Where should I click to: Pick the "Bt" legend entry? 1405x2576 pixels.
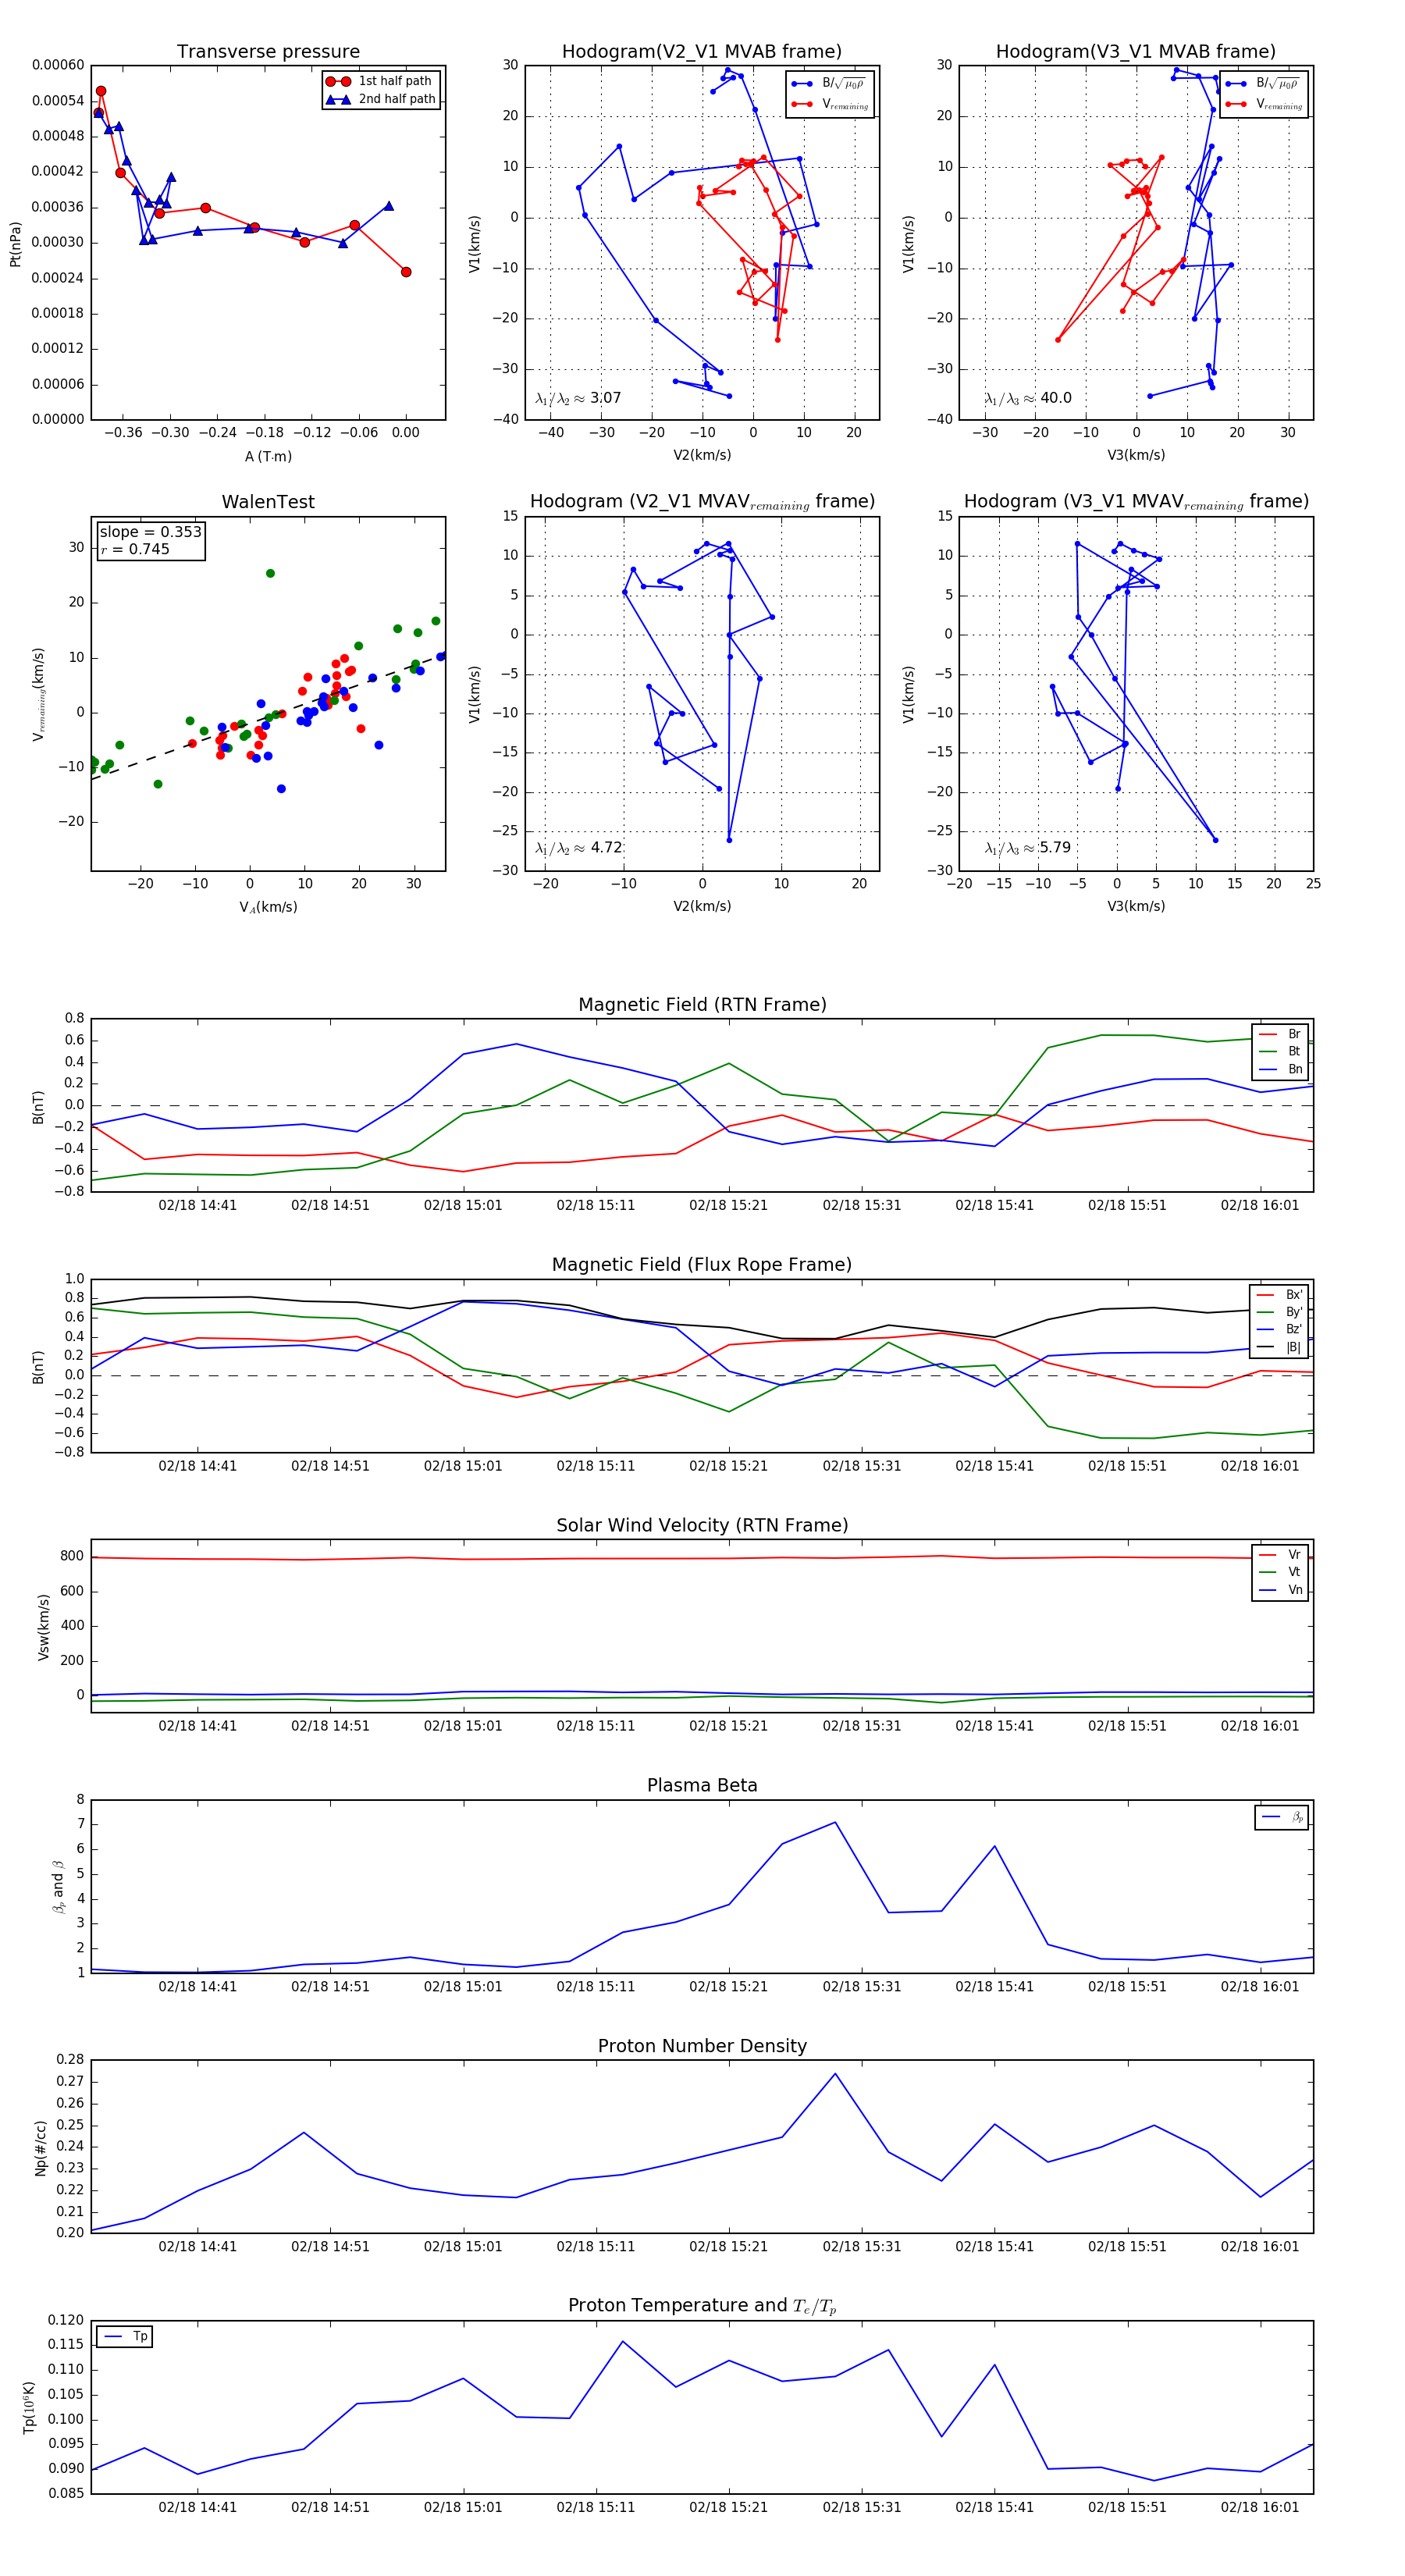[x=1280, y=1051]
